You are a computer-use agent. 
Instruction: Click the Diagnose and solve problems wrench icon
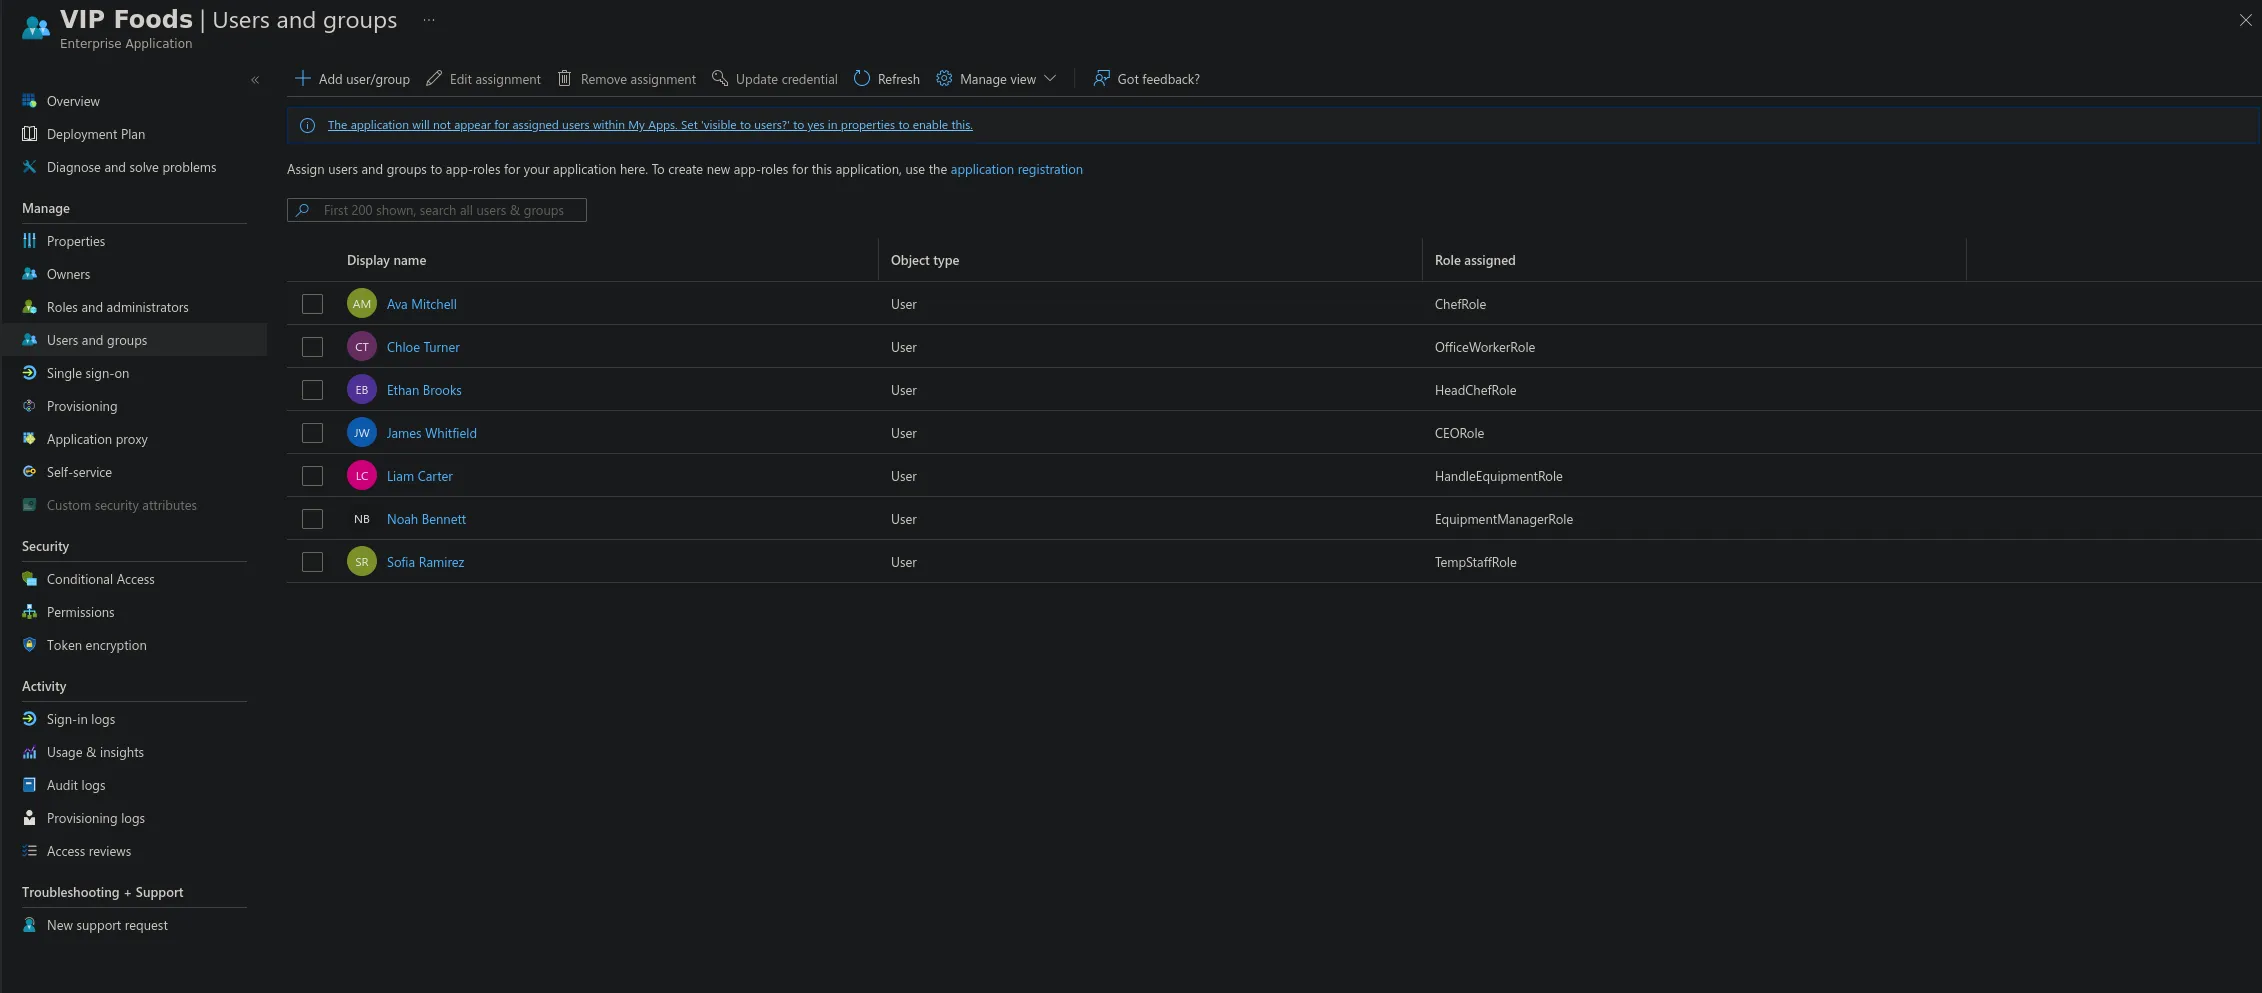pos(29,167)
